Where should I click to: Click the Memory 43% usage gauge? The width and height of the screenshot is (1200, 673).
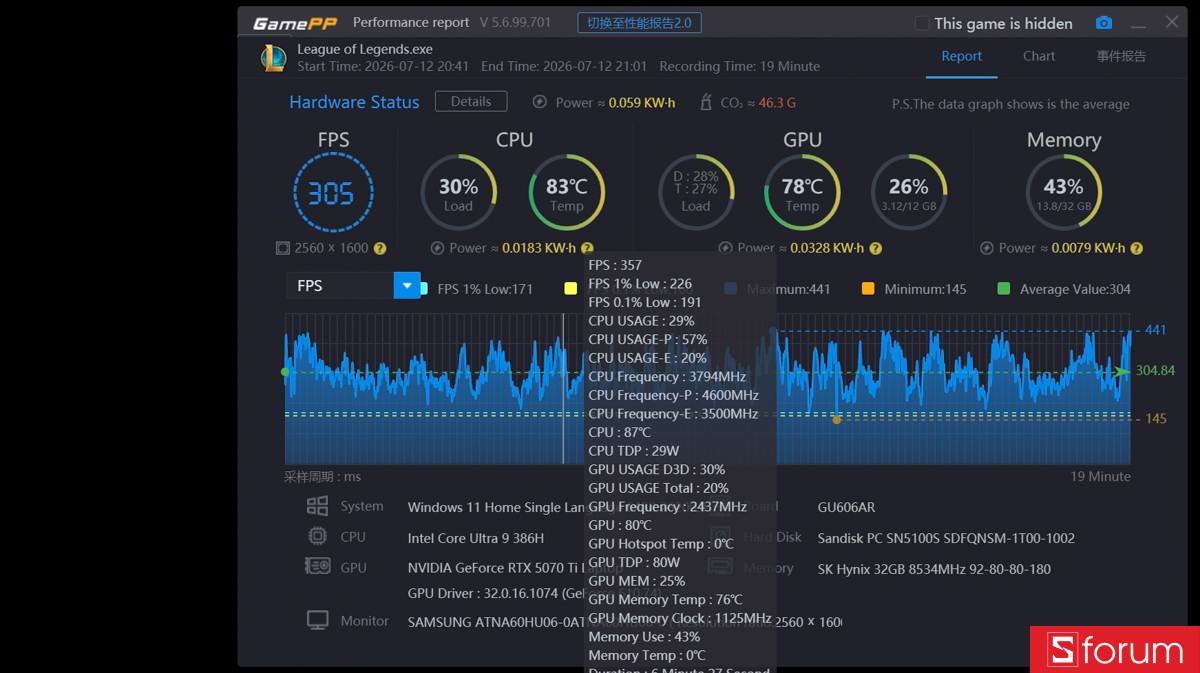point(1063,193)
